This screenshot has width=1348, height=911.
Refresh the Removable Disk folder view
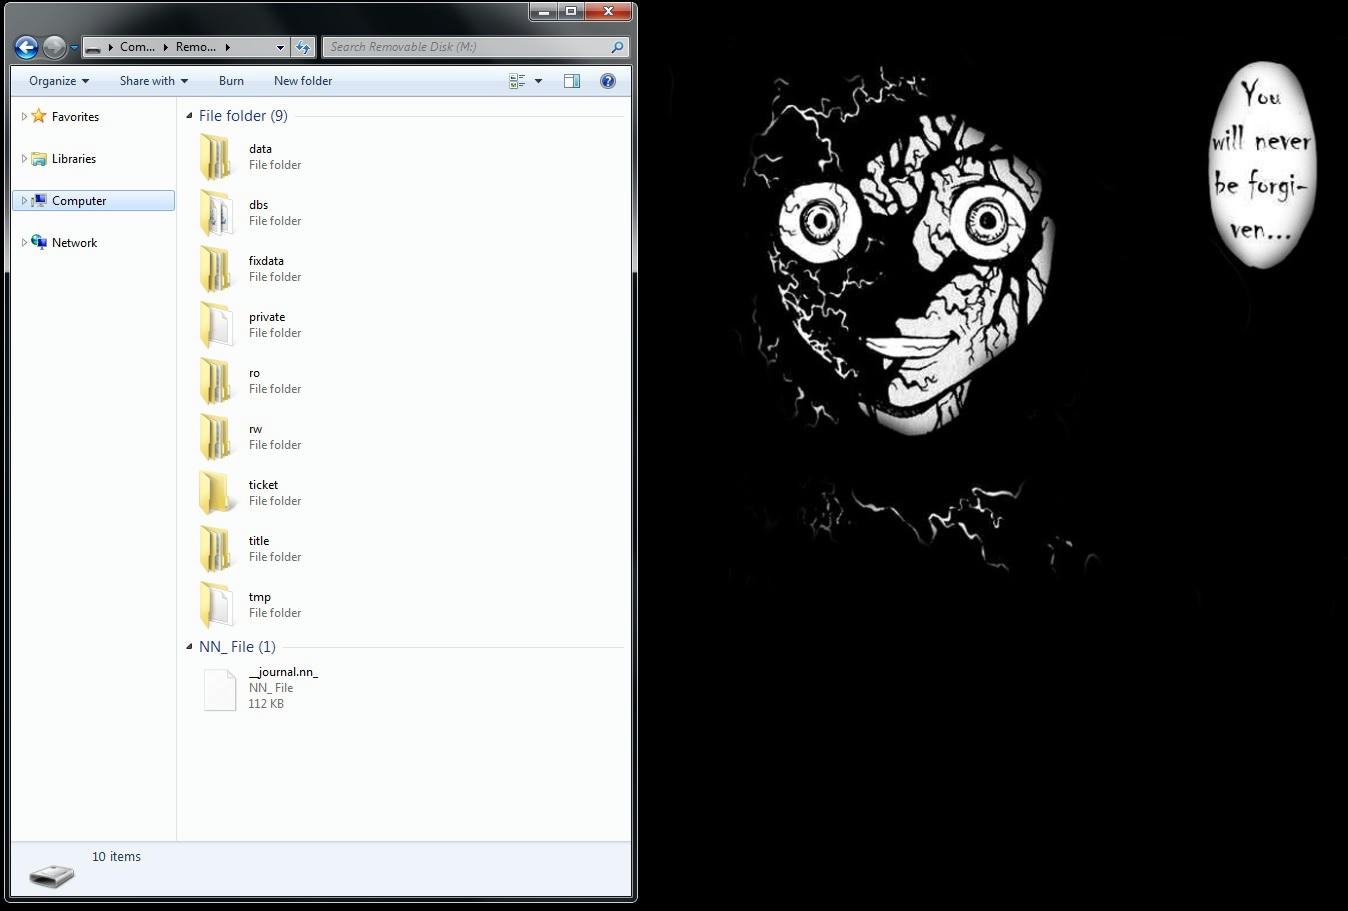[304, 47]
